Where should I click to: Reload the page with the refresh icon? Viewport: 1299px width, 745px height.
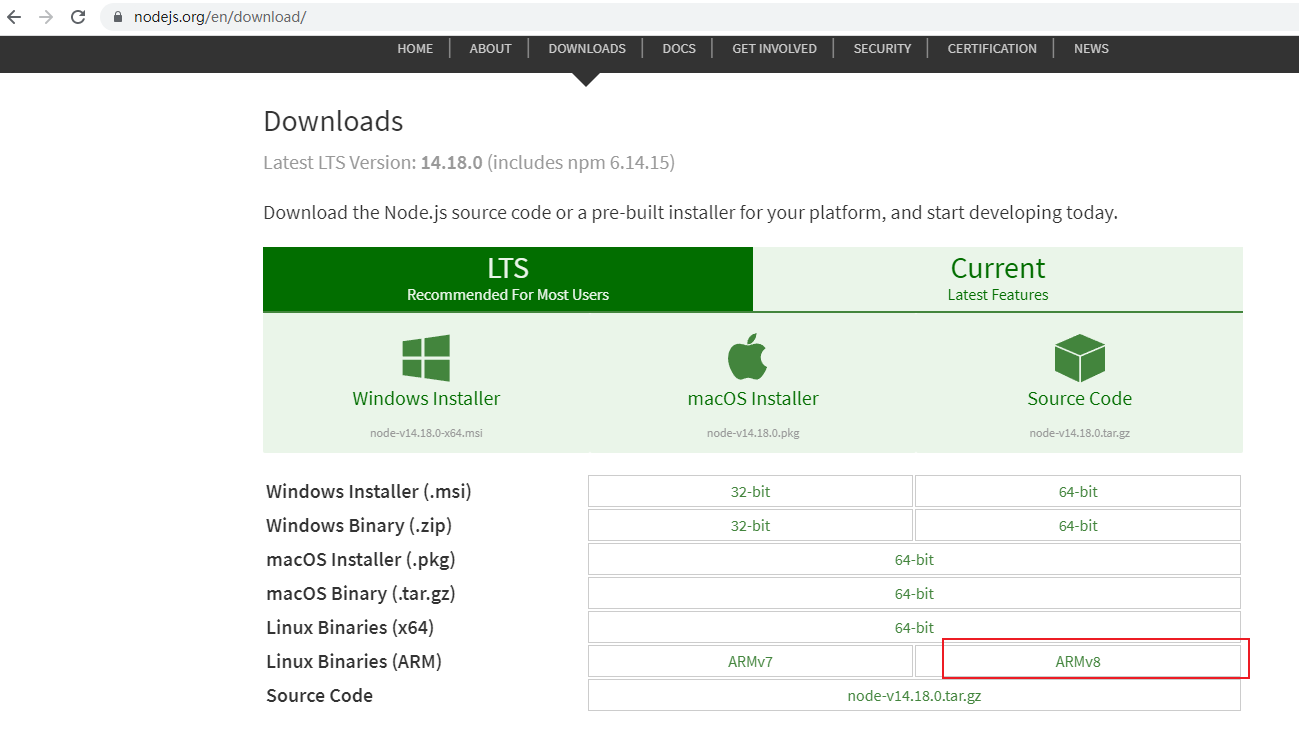(78, 17)
